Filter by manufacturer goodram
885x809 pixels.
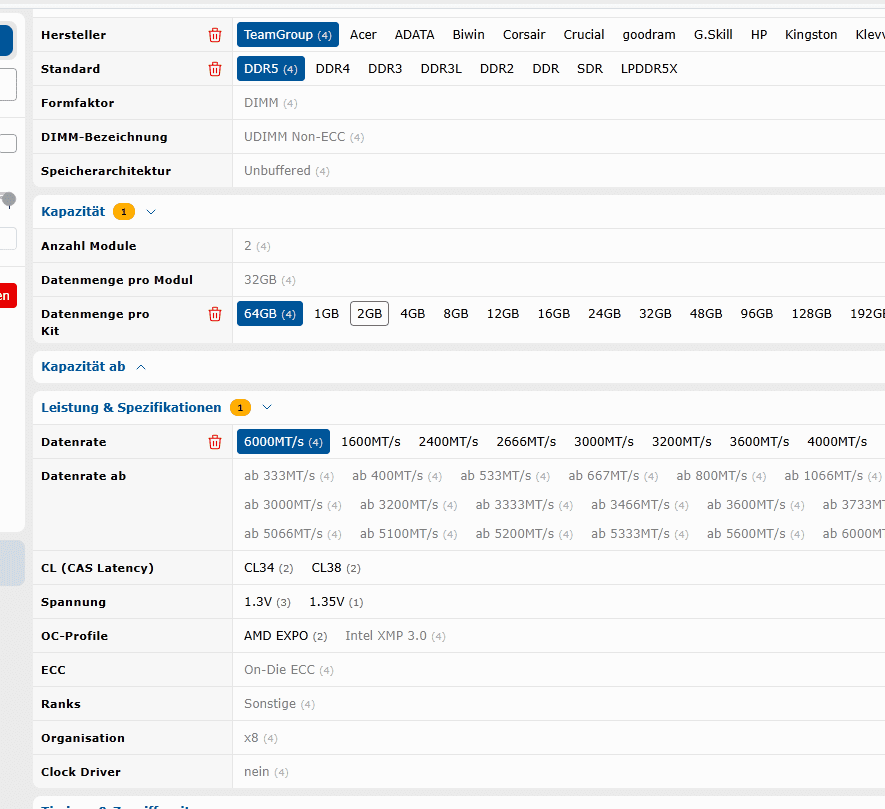(649, 34)
